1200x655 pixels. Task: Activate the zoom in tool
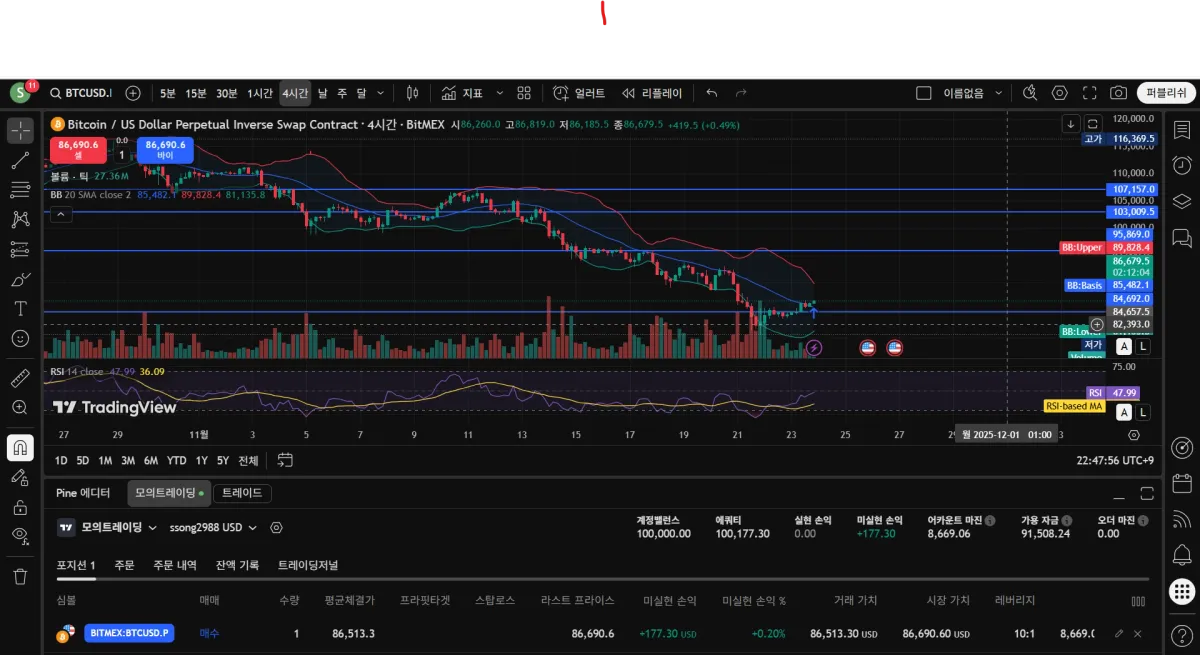(20, 407)
